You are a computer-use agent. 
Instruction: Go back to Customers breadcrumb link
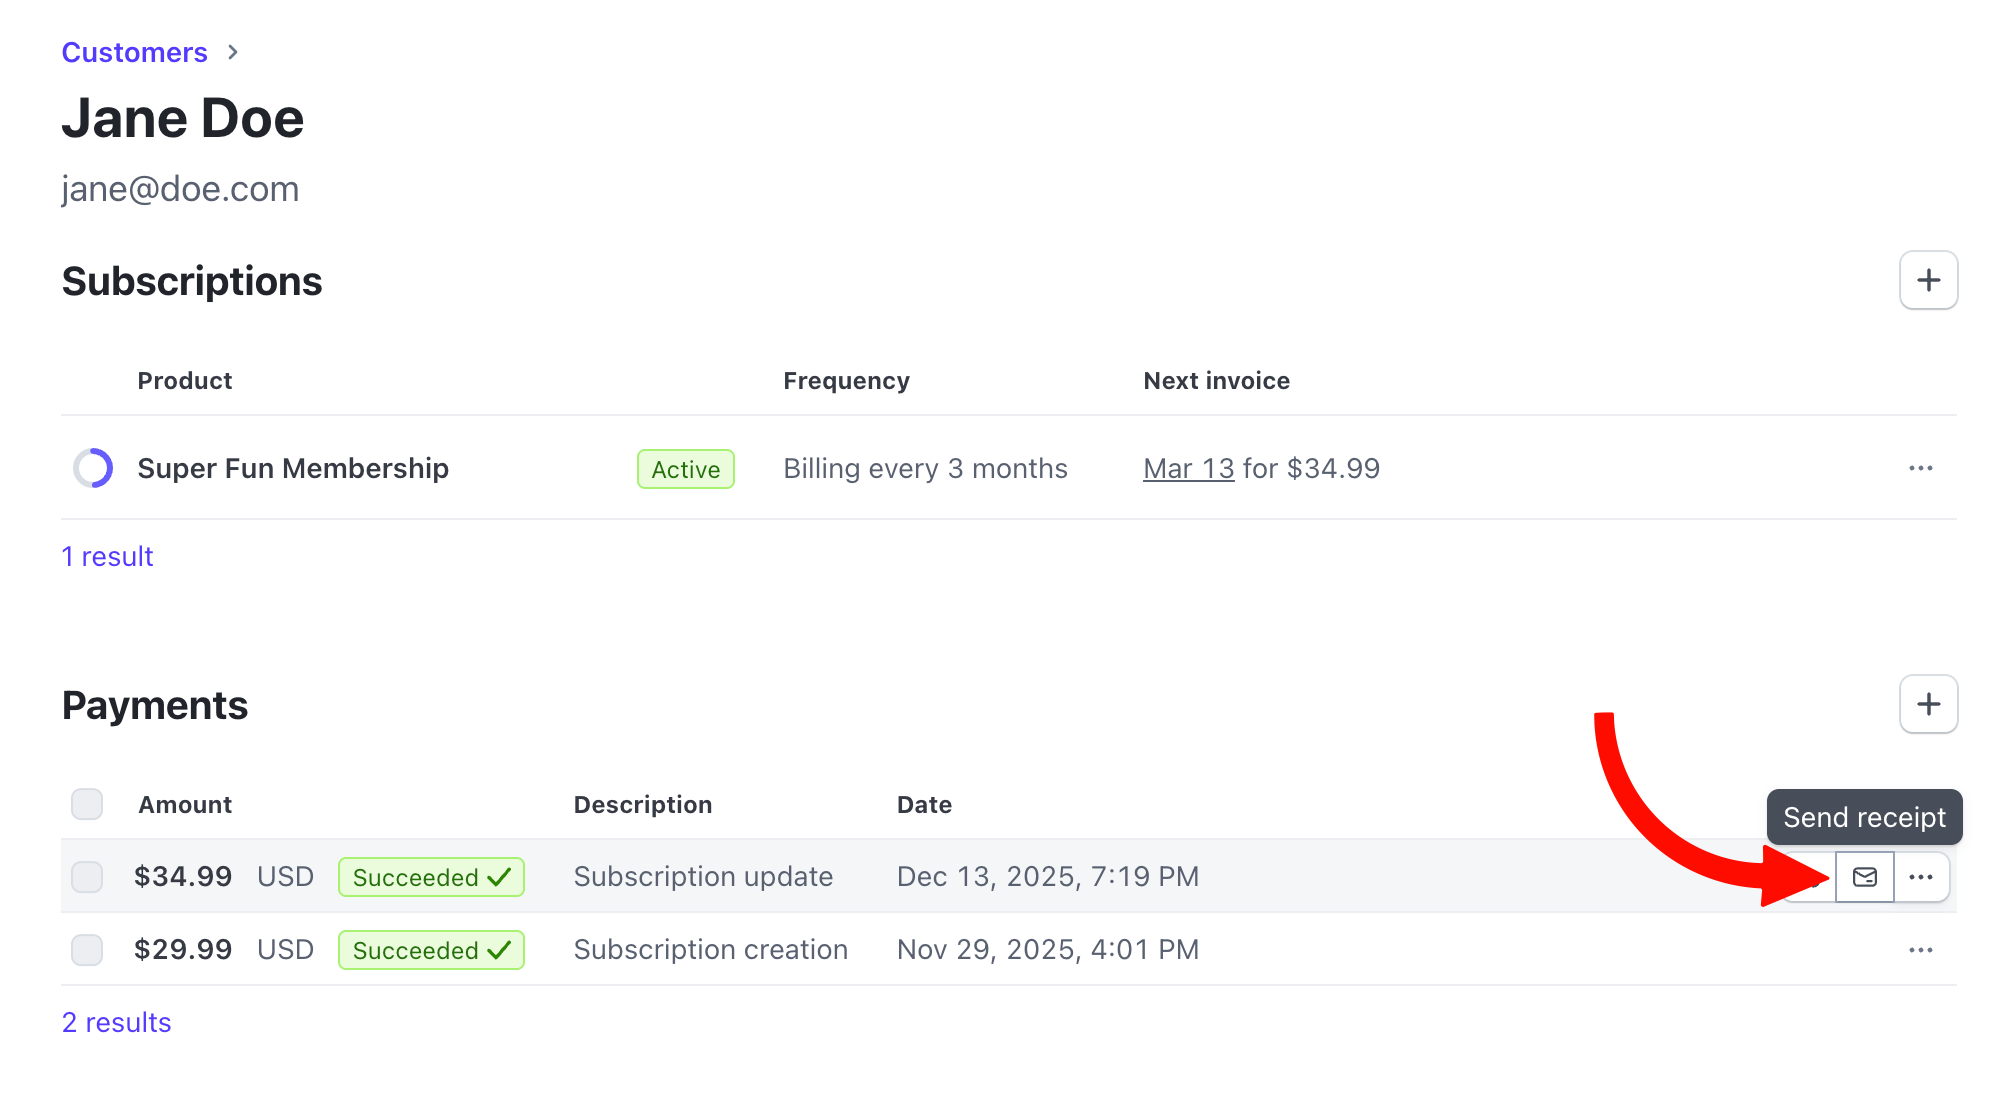(134, 52)
